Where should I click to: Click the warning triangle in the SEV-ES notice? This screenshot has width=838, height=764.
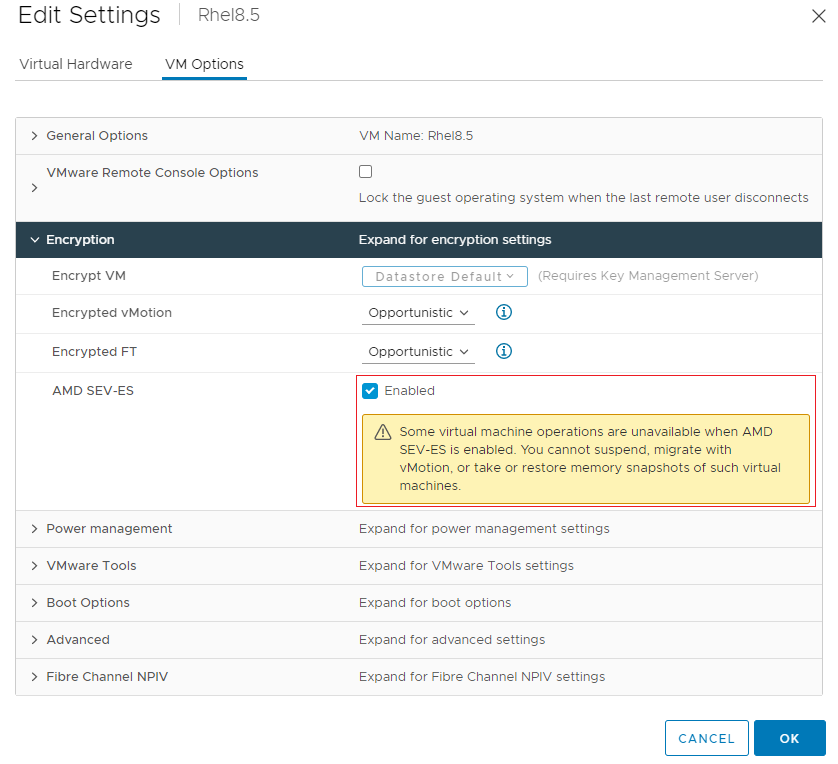[382, 431]
